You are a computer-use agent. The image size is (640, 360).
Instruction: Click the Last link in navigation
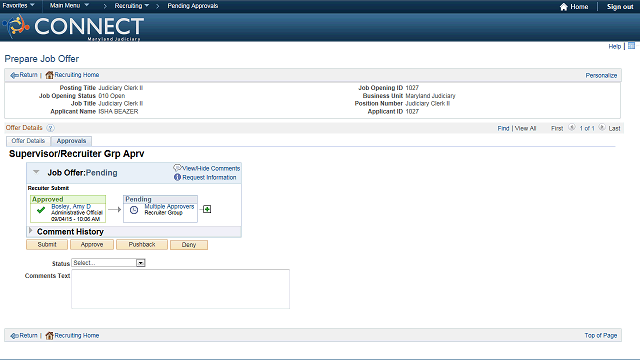[x=614, y=128]
